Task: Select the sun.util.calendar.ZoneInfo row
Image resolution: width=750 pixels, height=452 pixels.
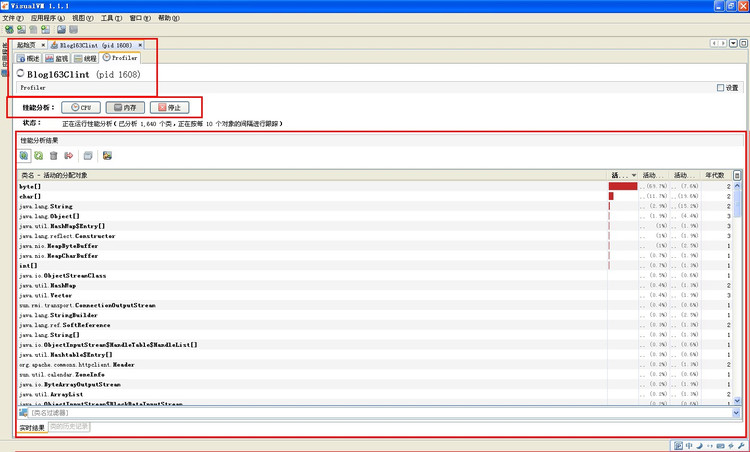Action: pos(375,375)
